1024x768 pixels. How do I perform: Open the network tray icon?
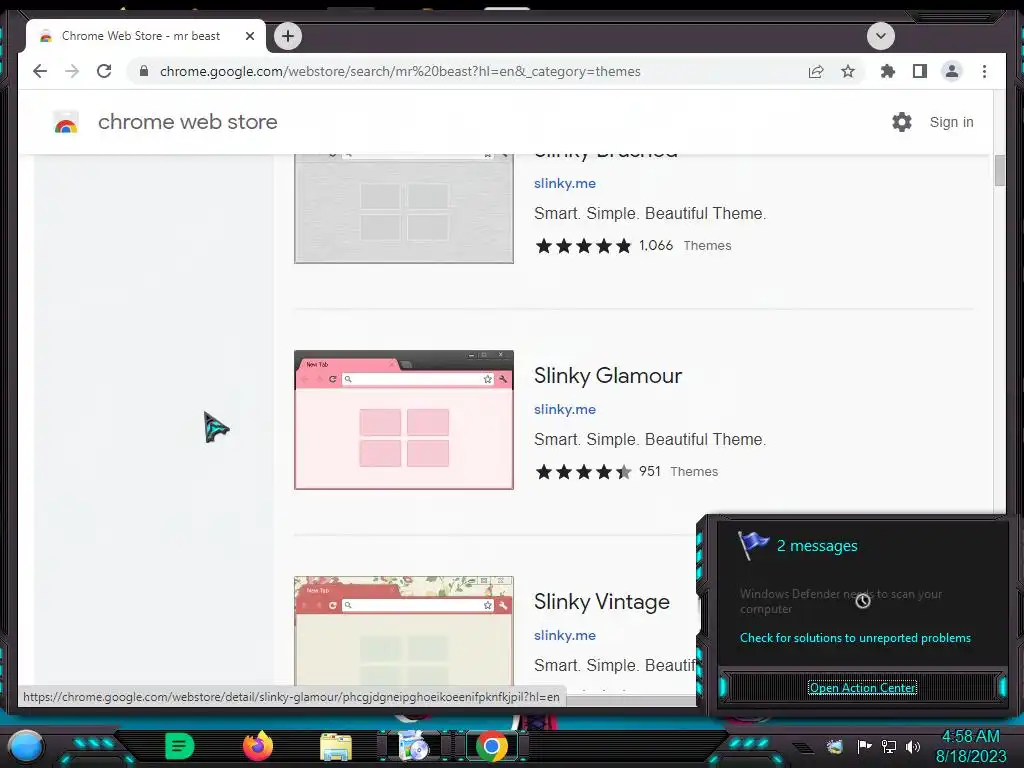889,746
